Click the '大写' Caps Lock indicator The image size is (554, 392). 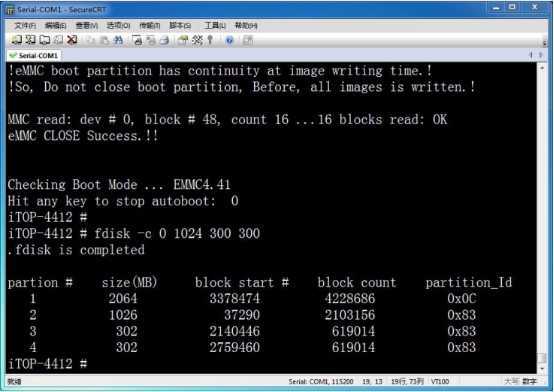coord(511,381)
